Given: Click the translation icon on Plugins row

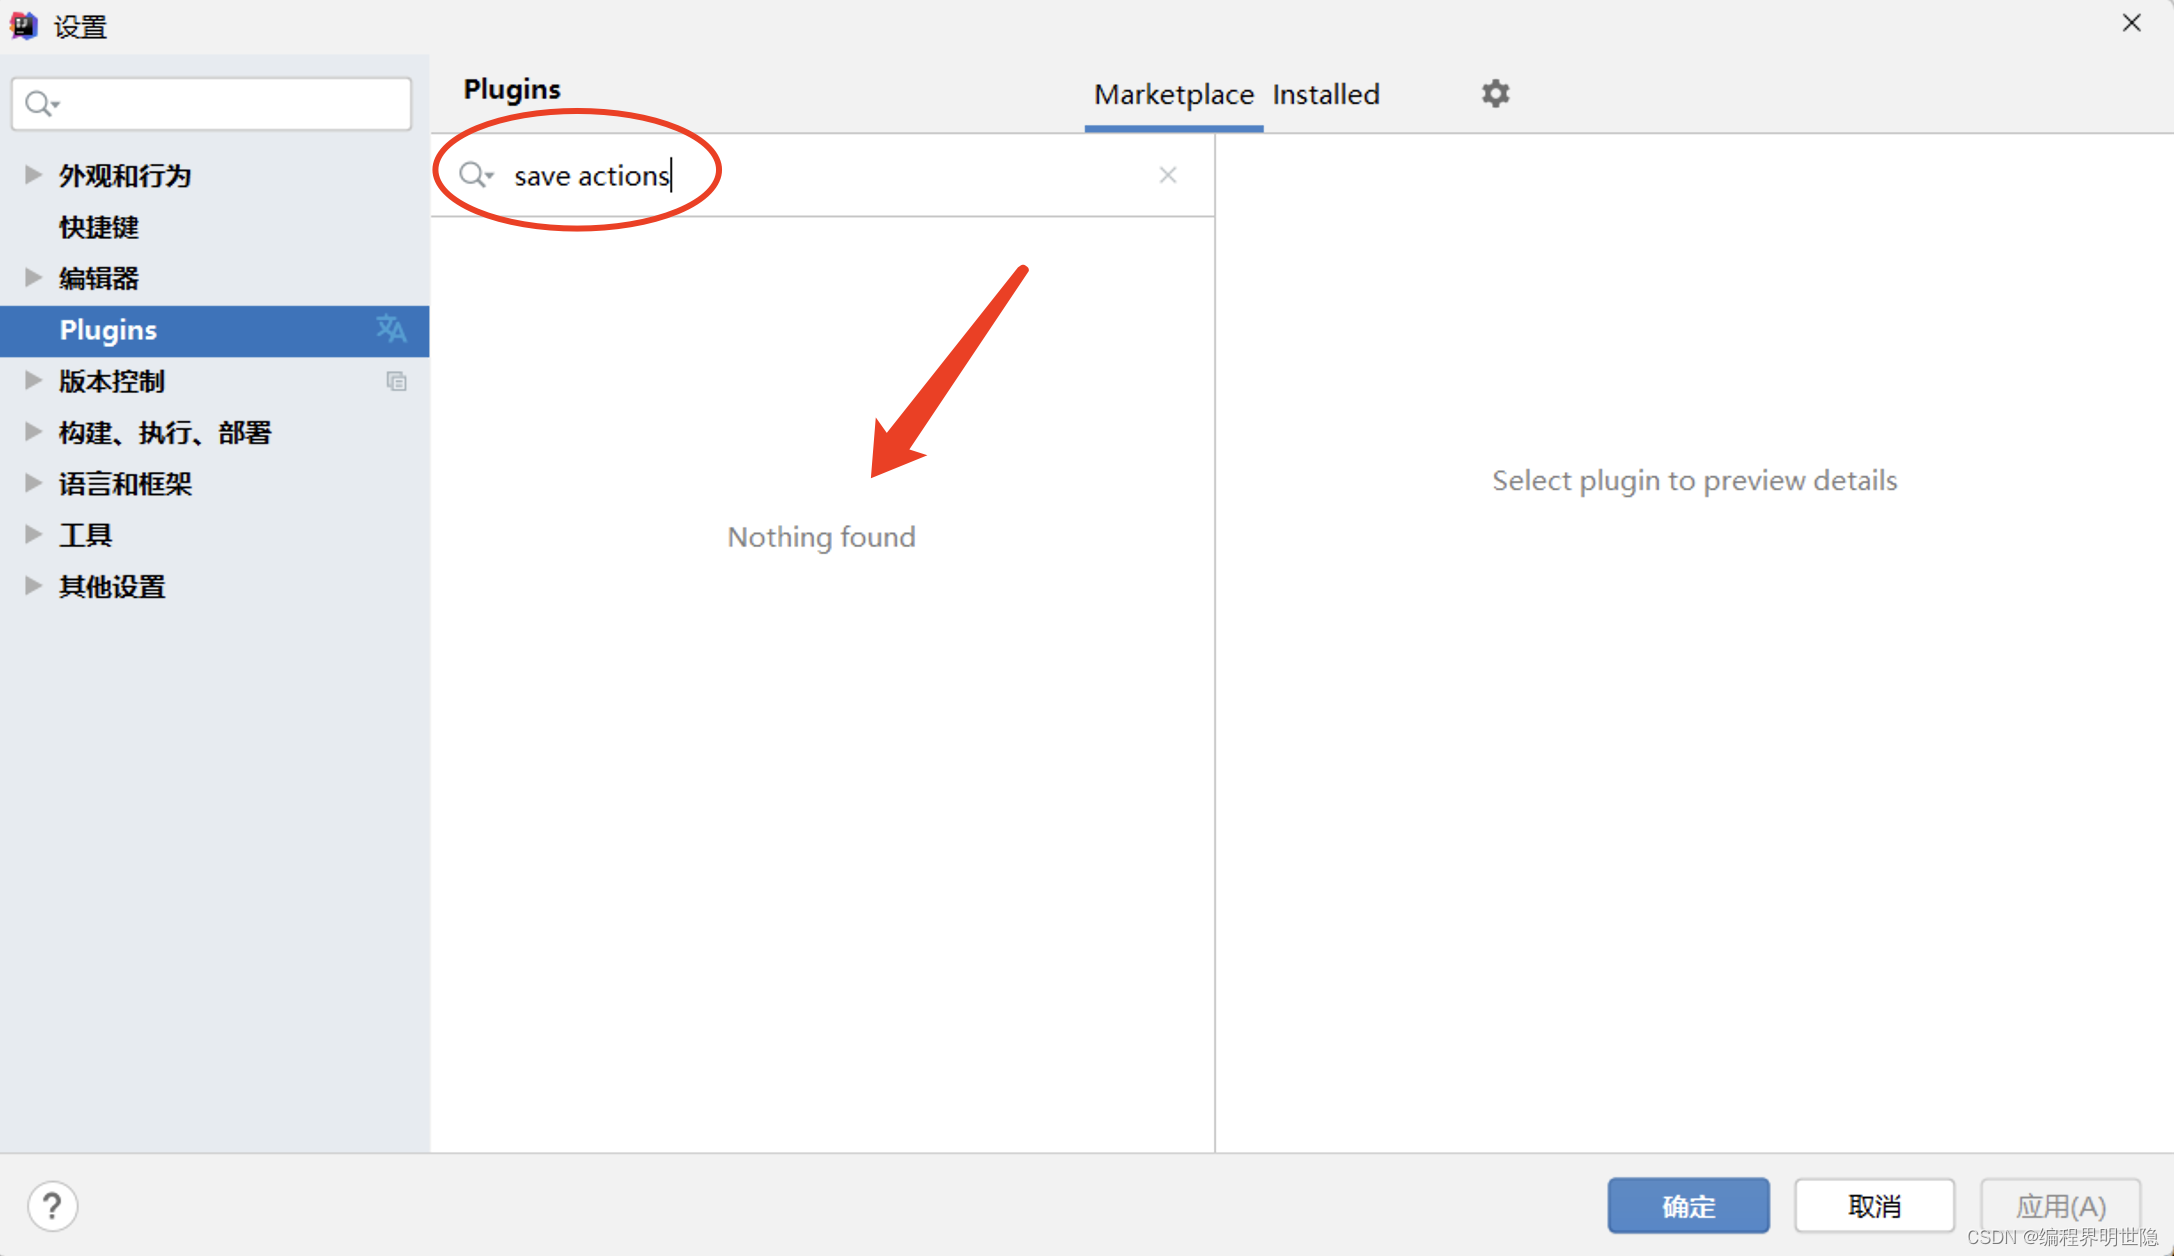Looking at the screenshot, I should pos(391,329).
